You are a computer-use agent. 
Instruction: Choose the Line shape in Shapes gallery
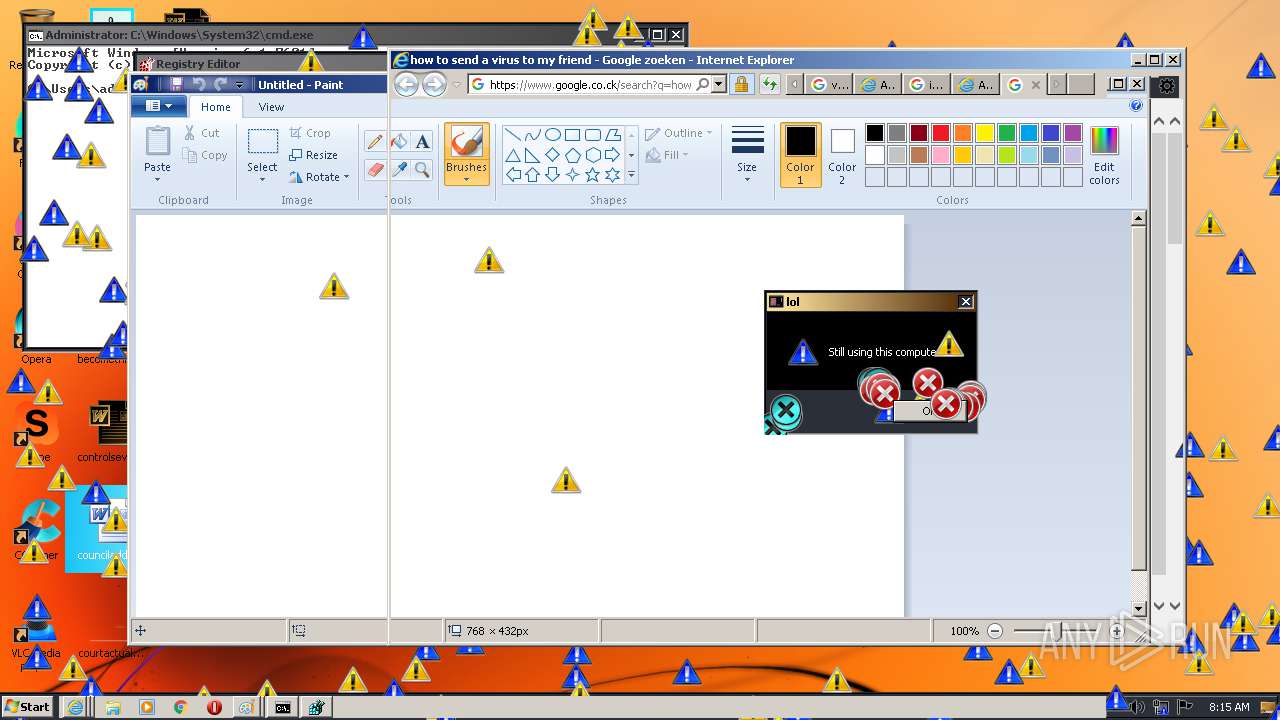point(512,135)
